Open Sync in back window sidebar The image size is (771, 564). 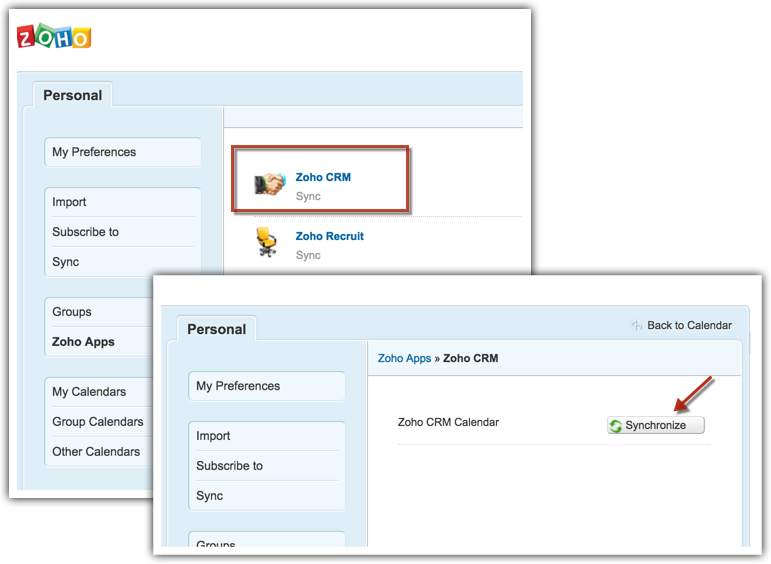point(123,262)
